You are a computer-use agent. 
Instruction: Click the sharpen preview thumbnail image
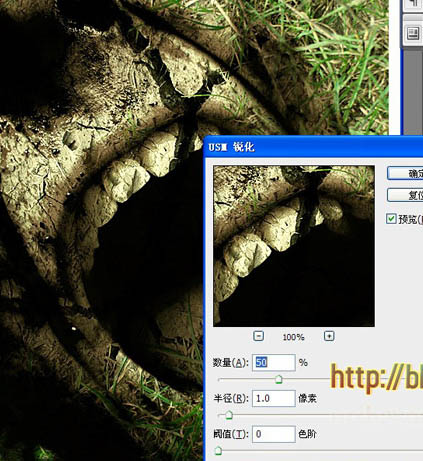coord(294,246)
